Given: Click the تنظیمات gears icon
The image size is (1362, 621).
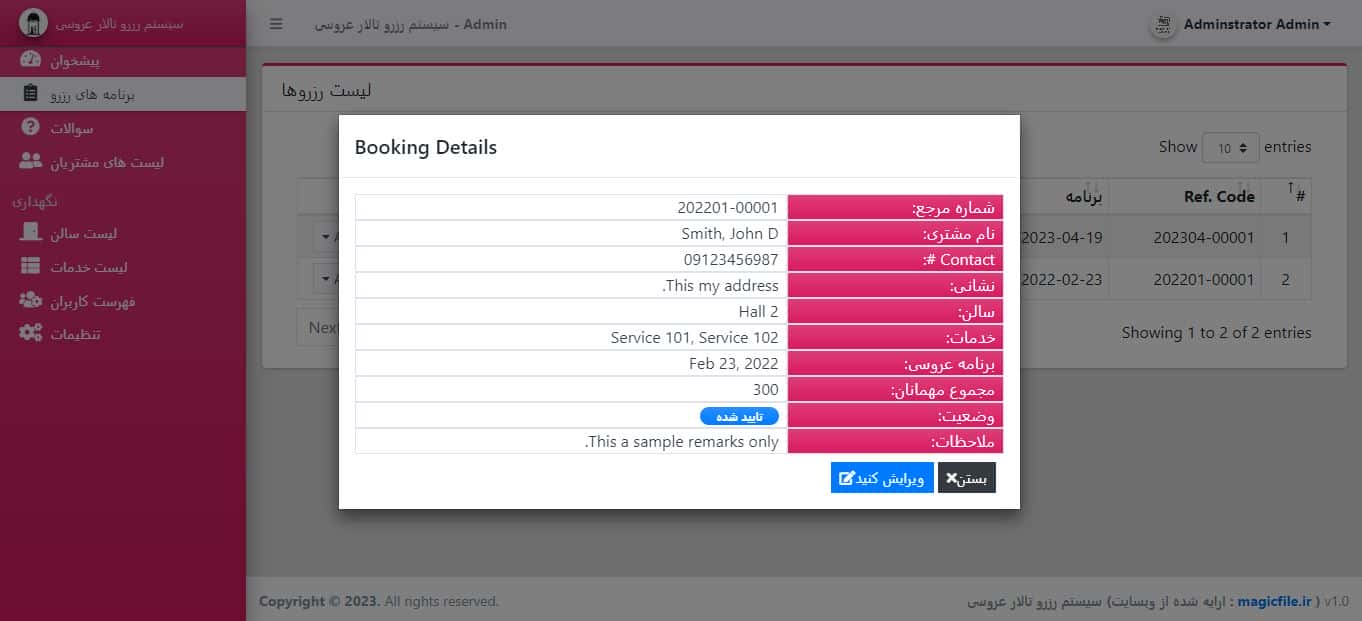Looking at the screenshot, I should click(x=31, y=333).
